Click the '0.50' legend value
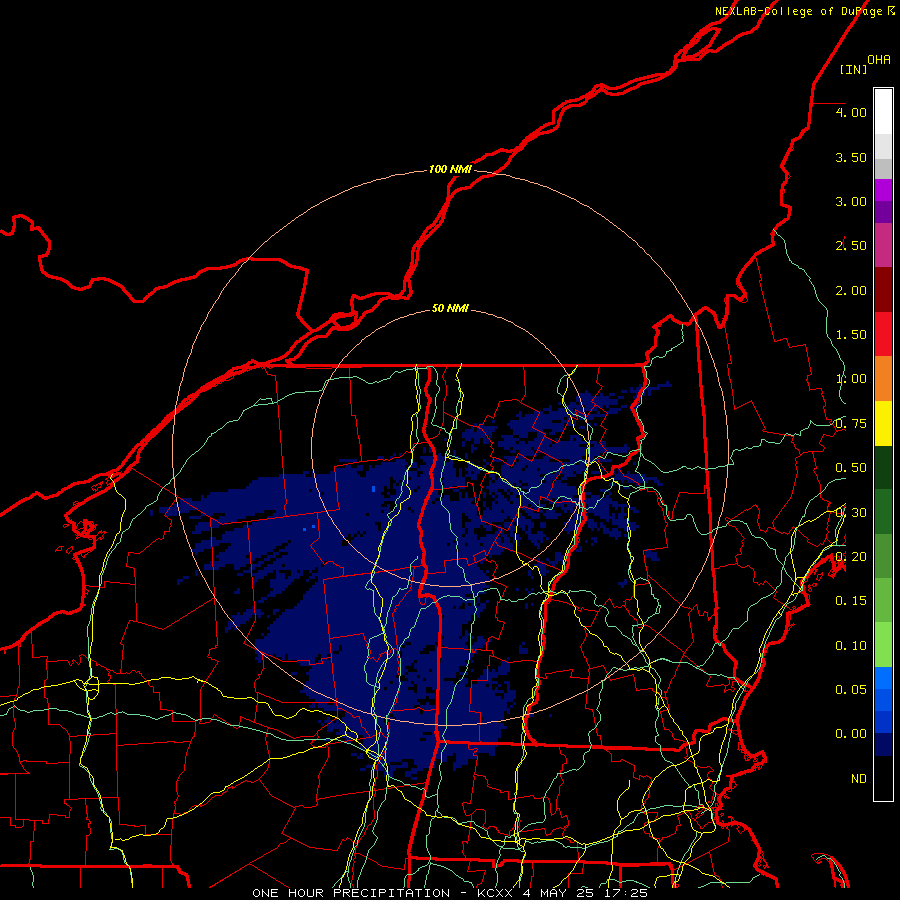 [851, 467]
